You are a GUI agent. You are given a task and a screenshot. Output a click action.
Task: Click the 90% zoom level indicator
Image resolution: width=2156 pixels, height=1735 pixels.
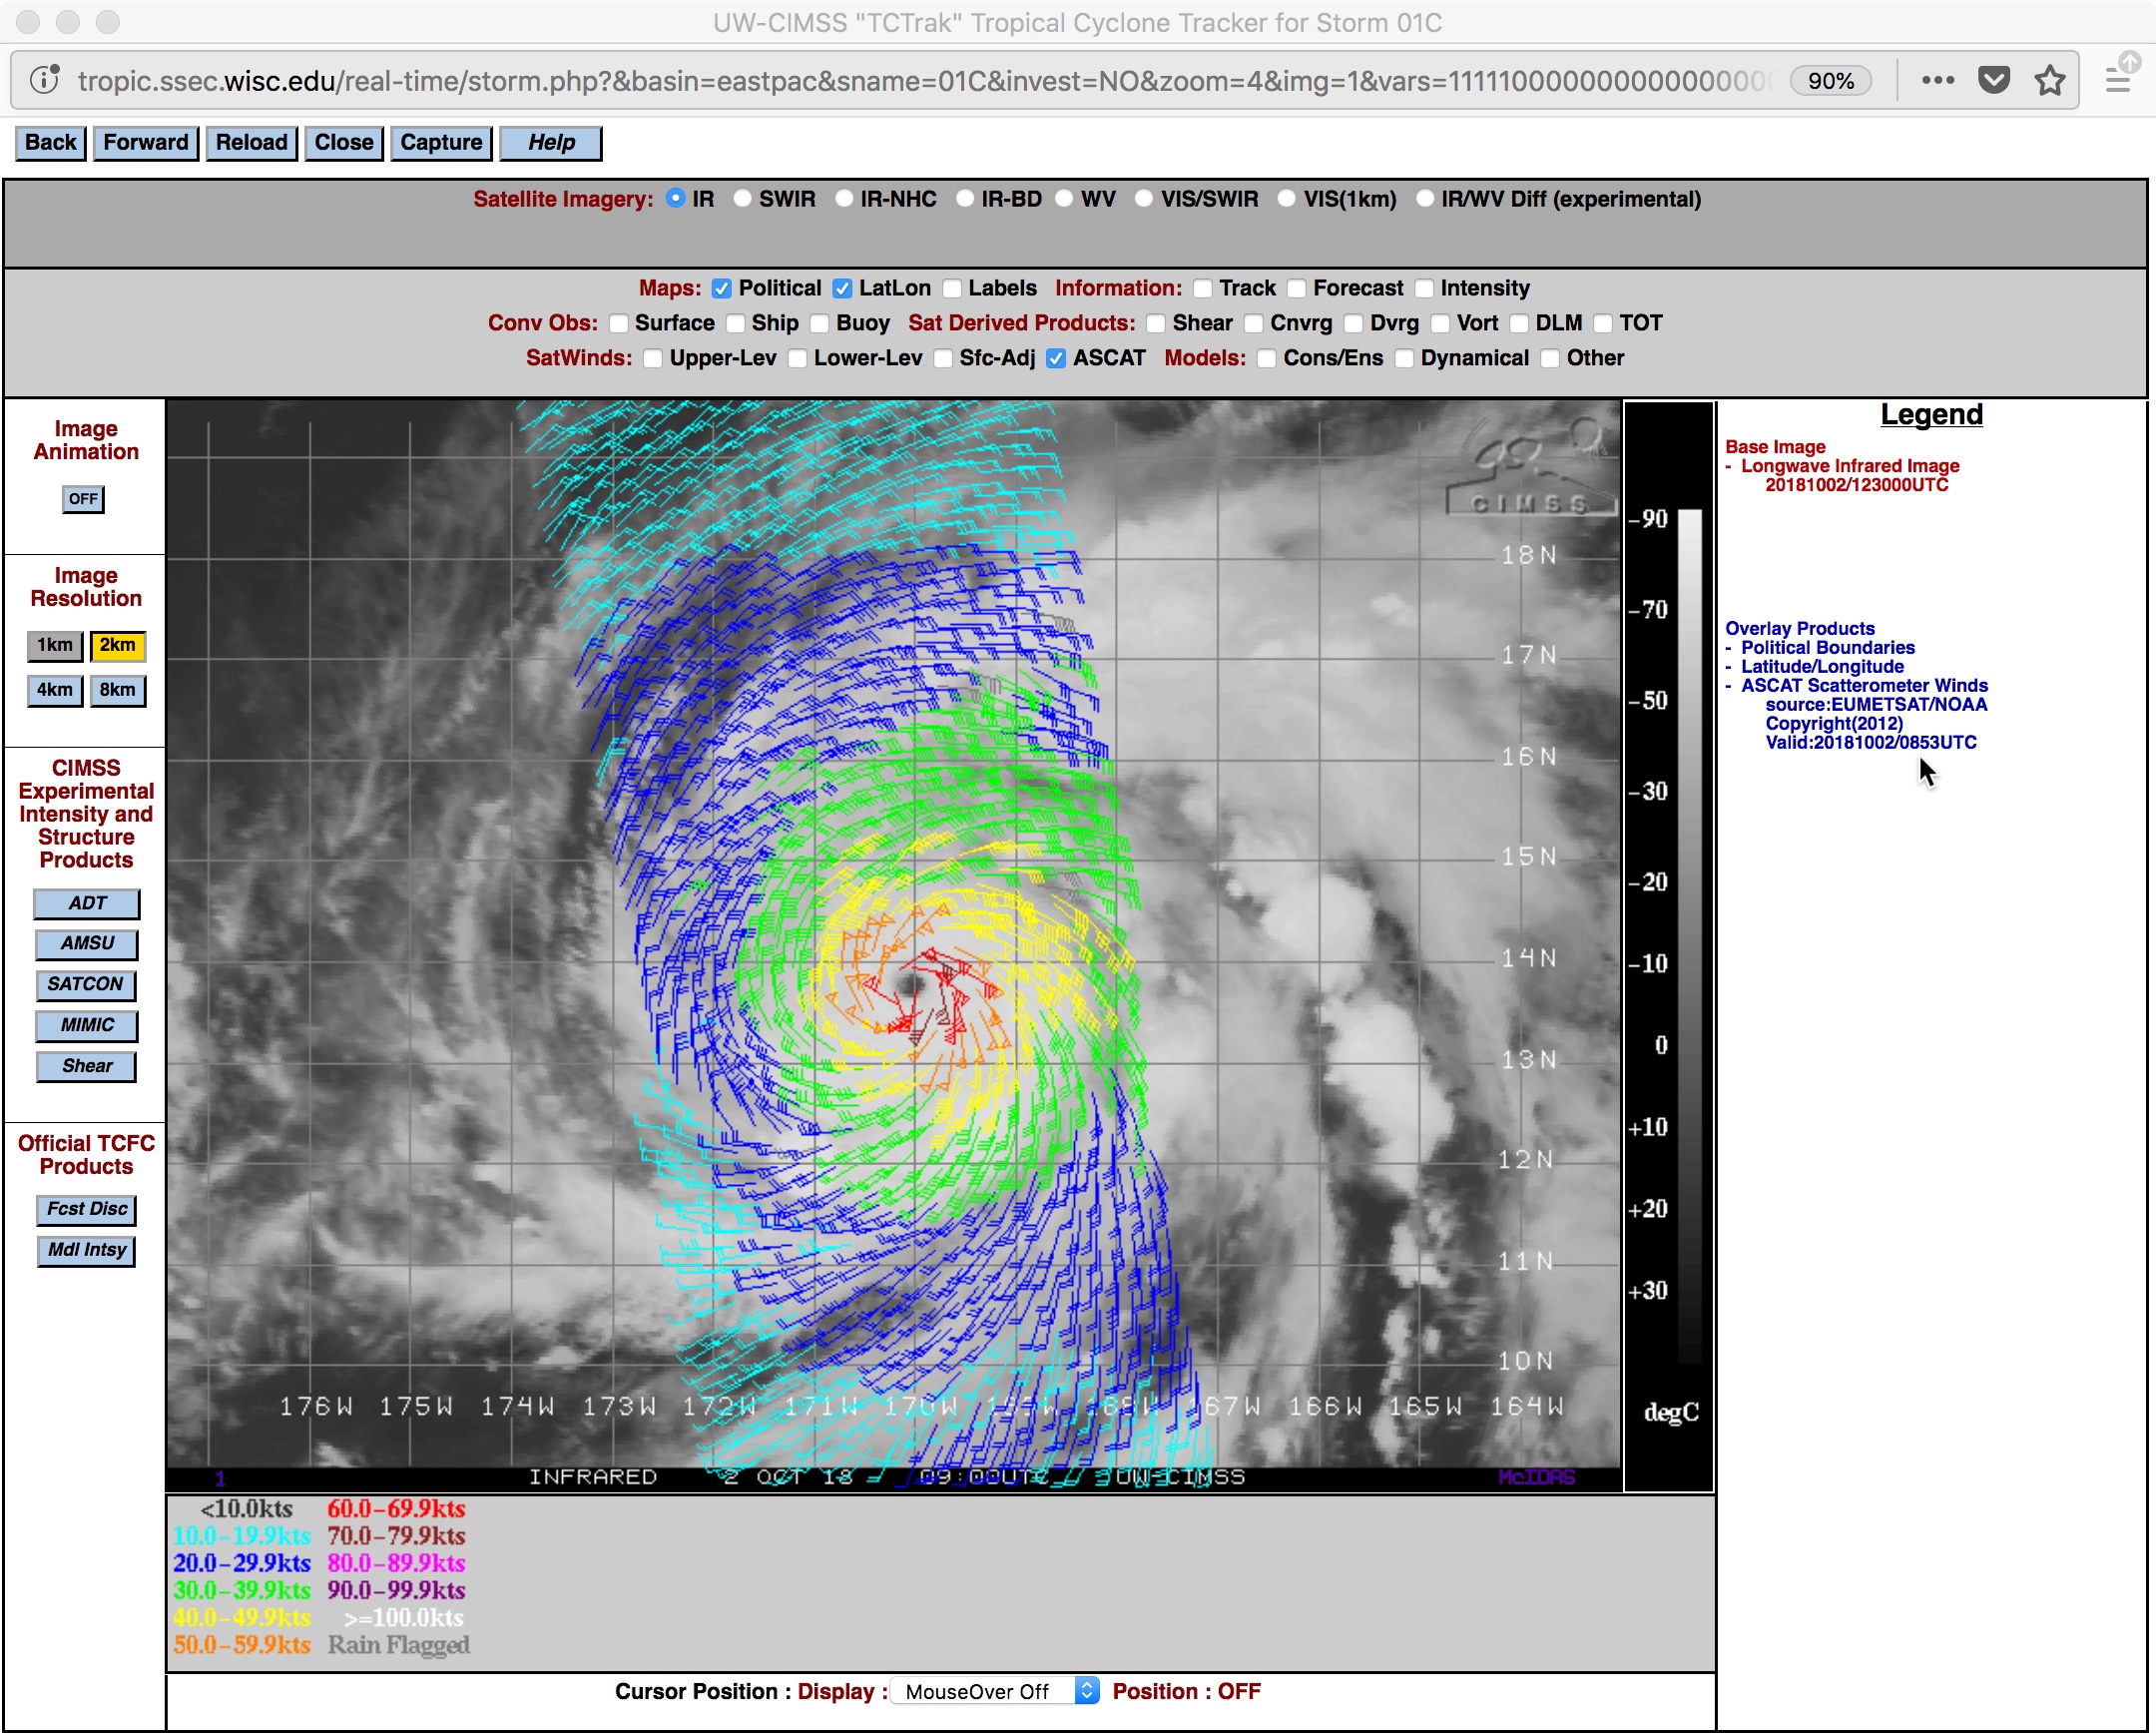[1830, 80]
